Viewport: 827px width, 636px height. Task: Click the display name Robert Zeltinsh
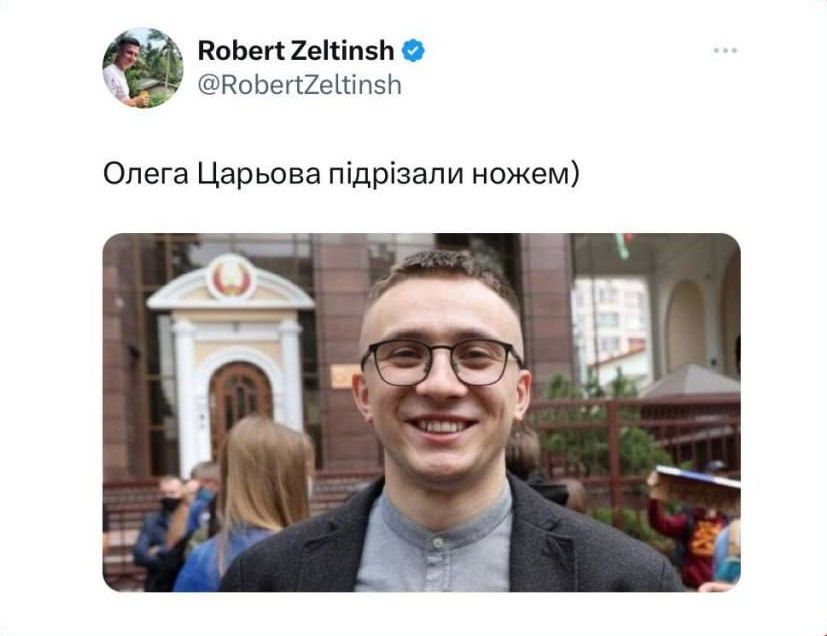[296, 51]
